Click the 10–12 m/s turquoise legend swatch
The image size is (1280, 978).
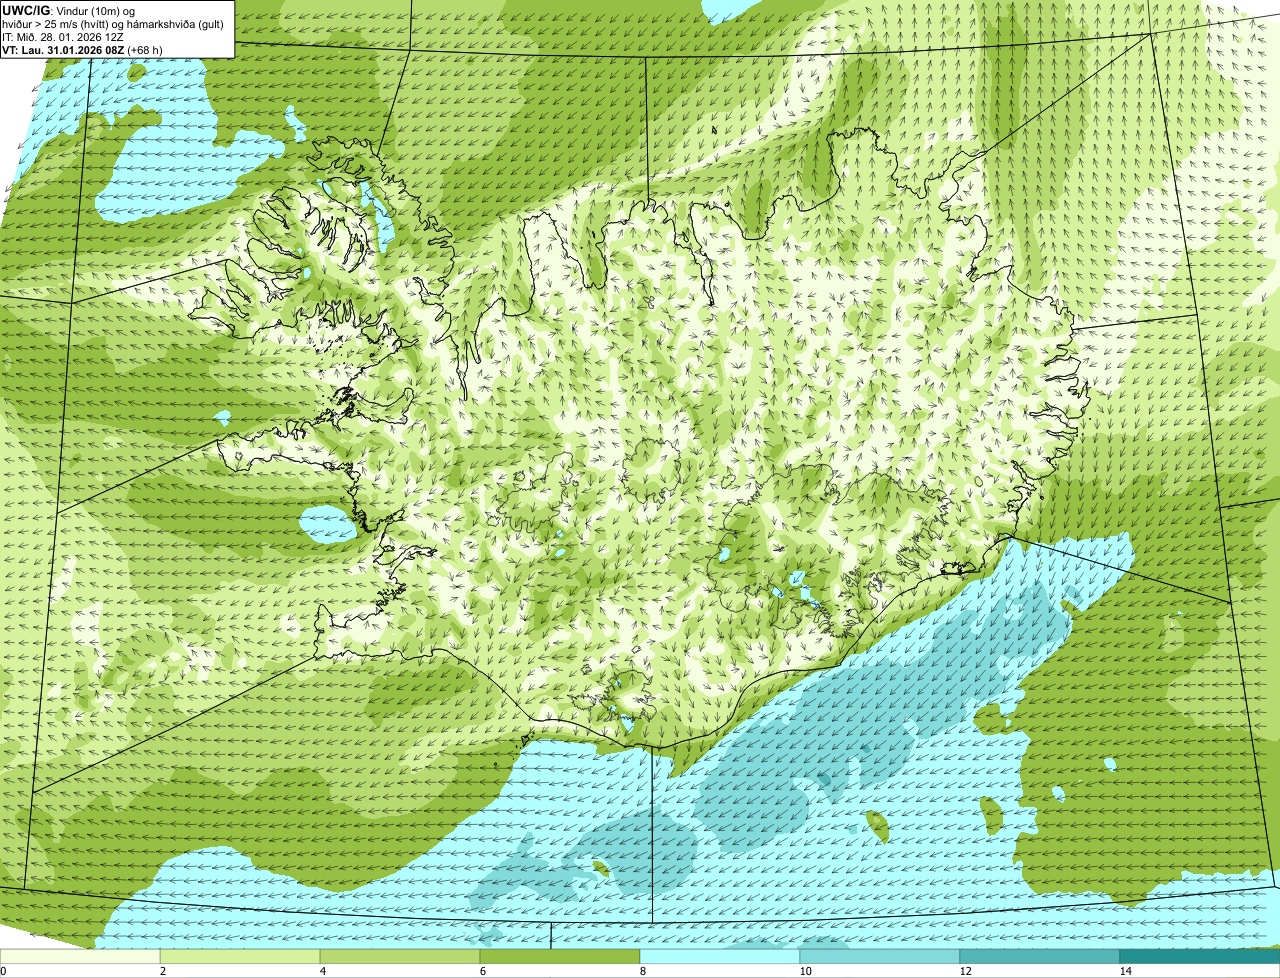pos(880,956)
